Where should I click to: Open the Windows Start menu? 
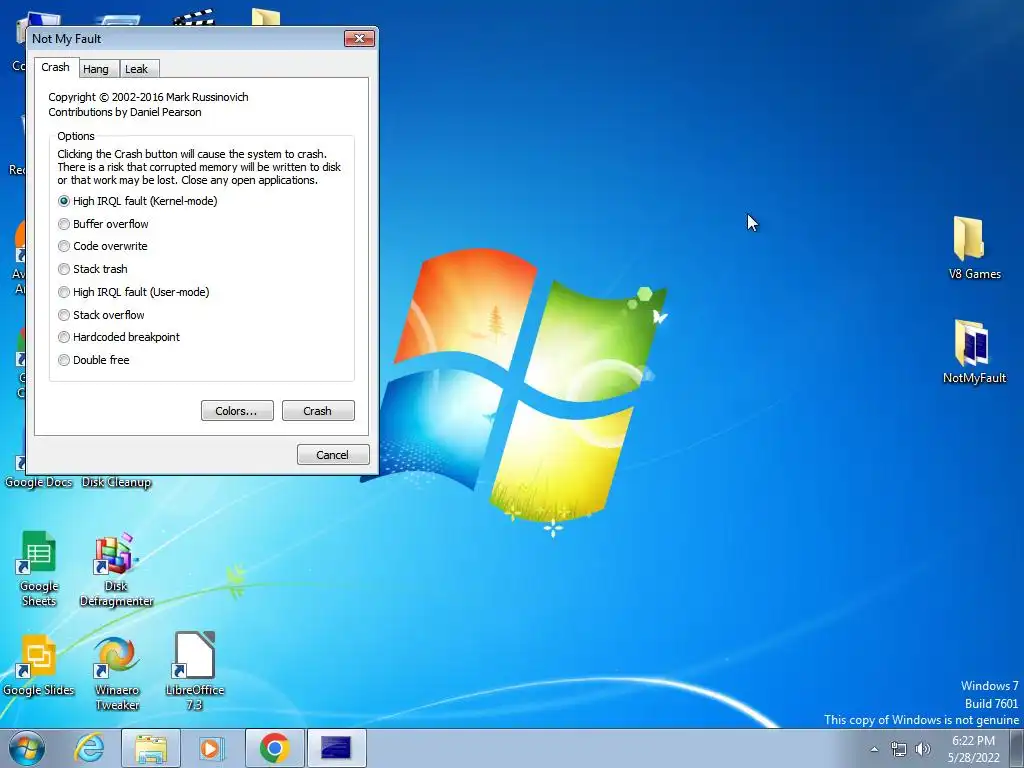tap(27, 748)
